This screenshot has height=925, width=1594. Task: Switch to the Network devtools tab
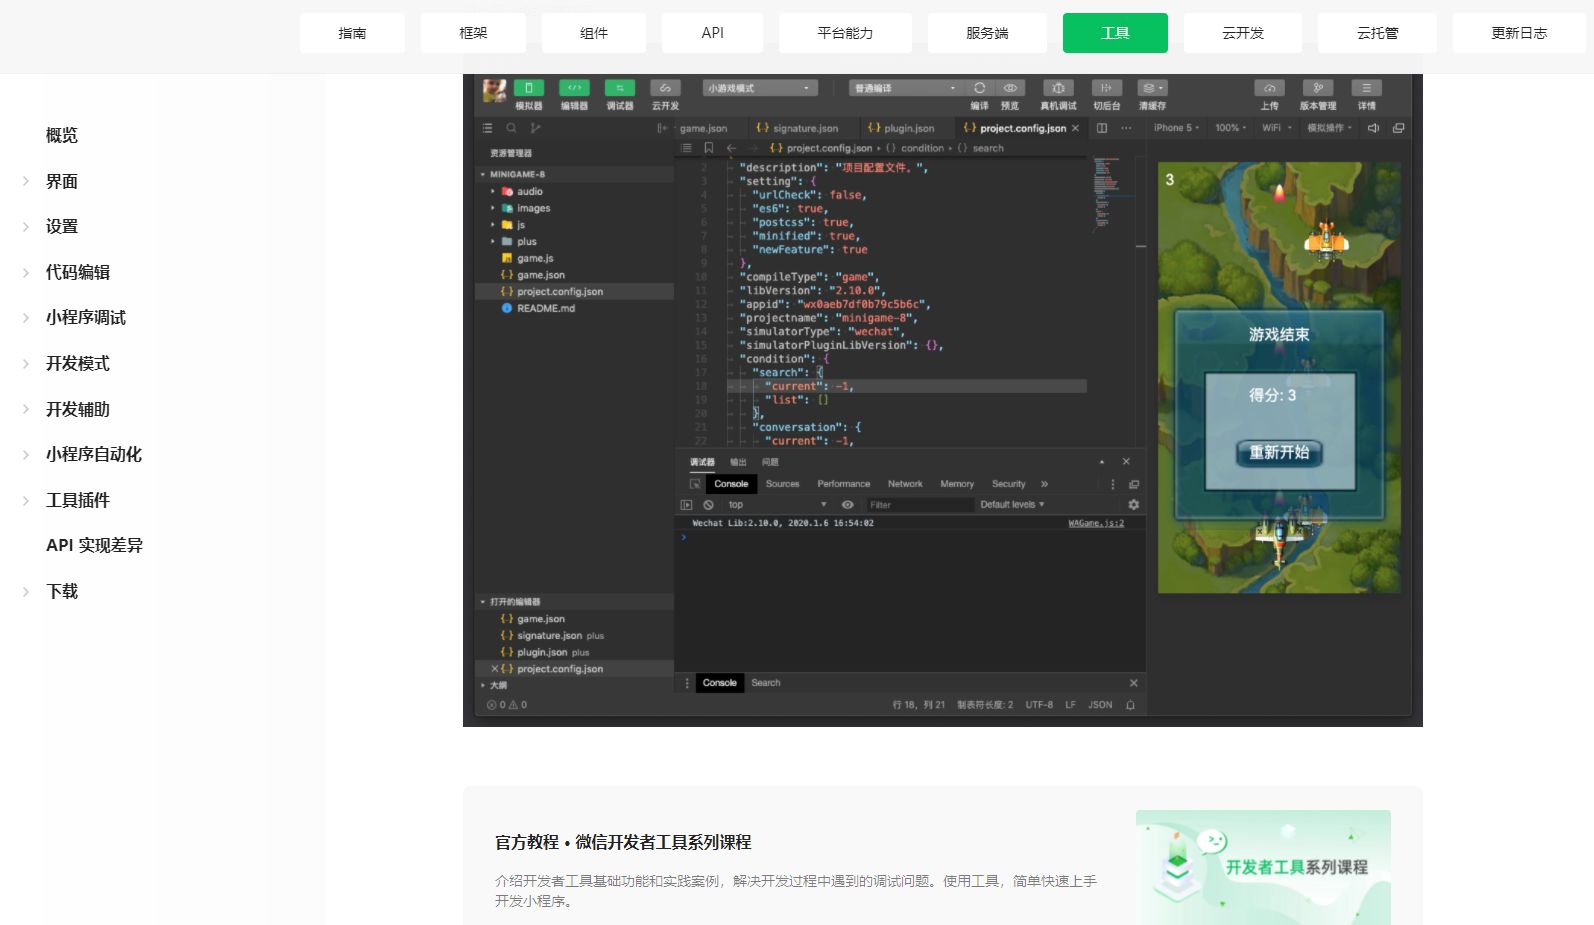click(905, 484)
